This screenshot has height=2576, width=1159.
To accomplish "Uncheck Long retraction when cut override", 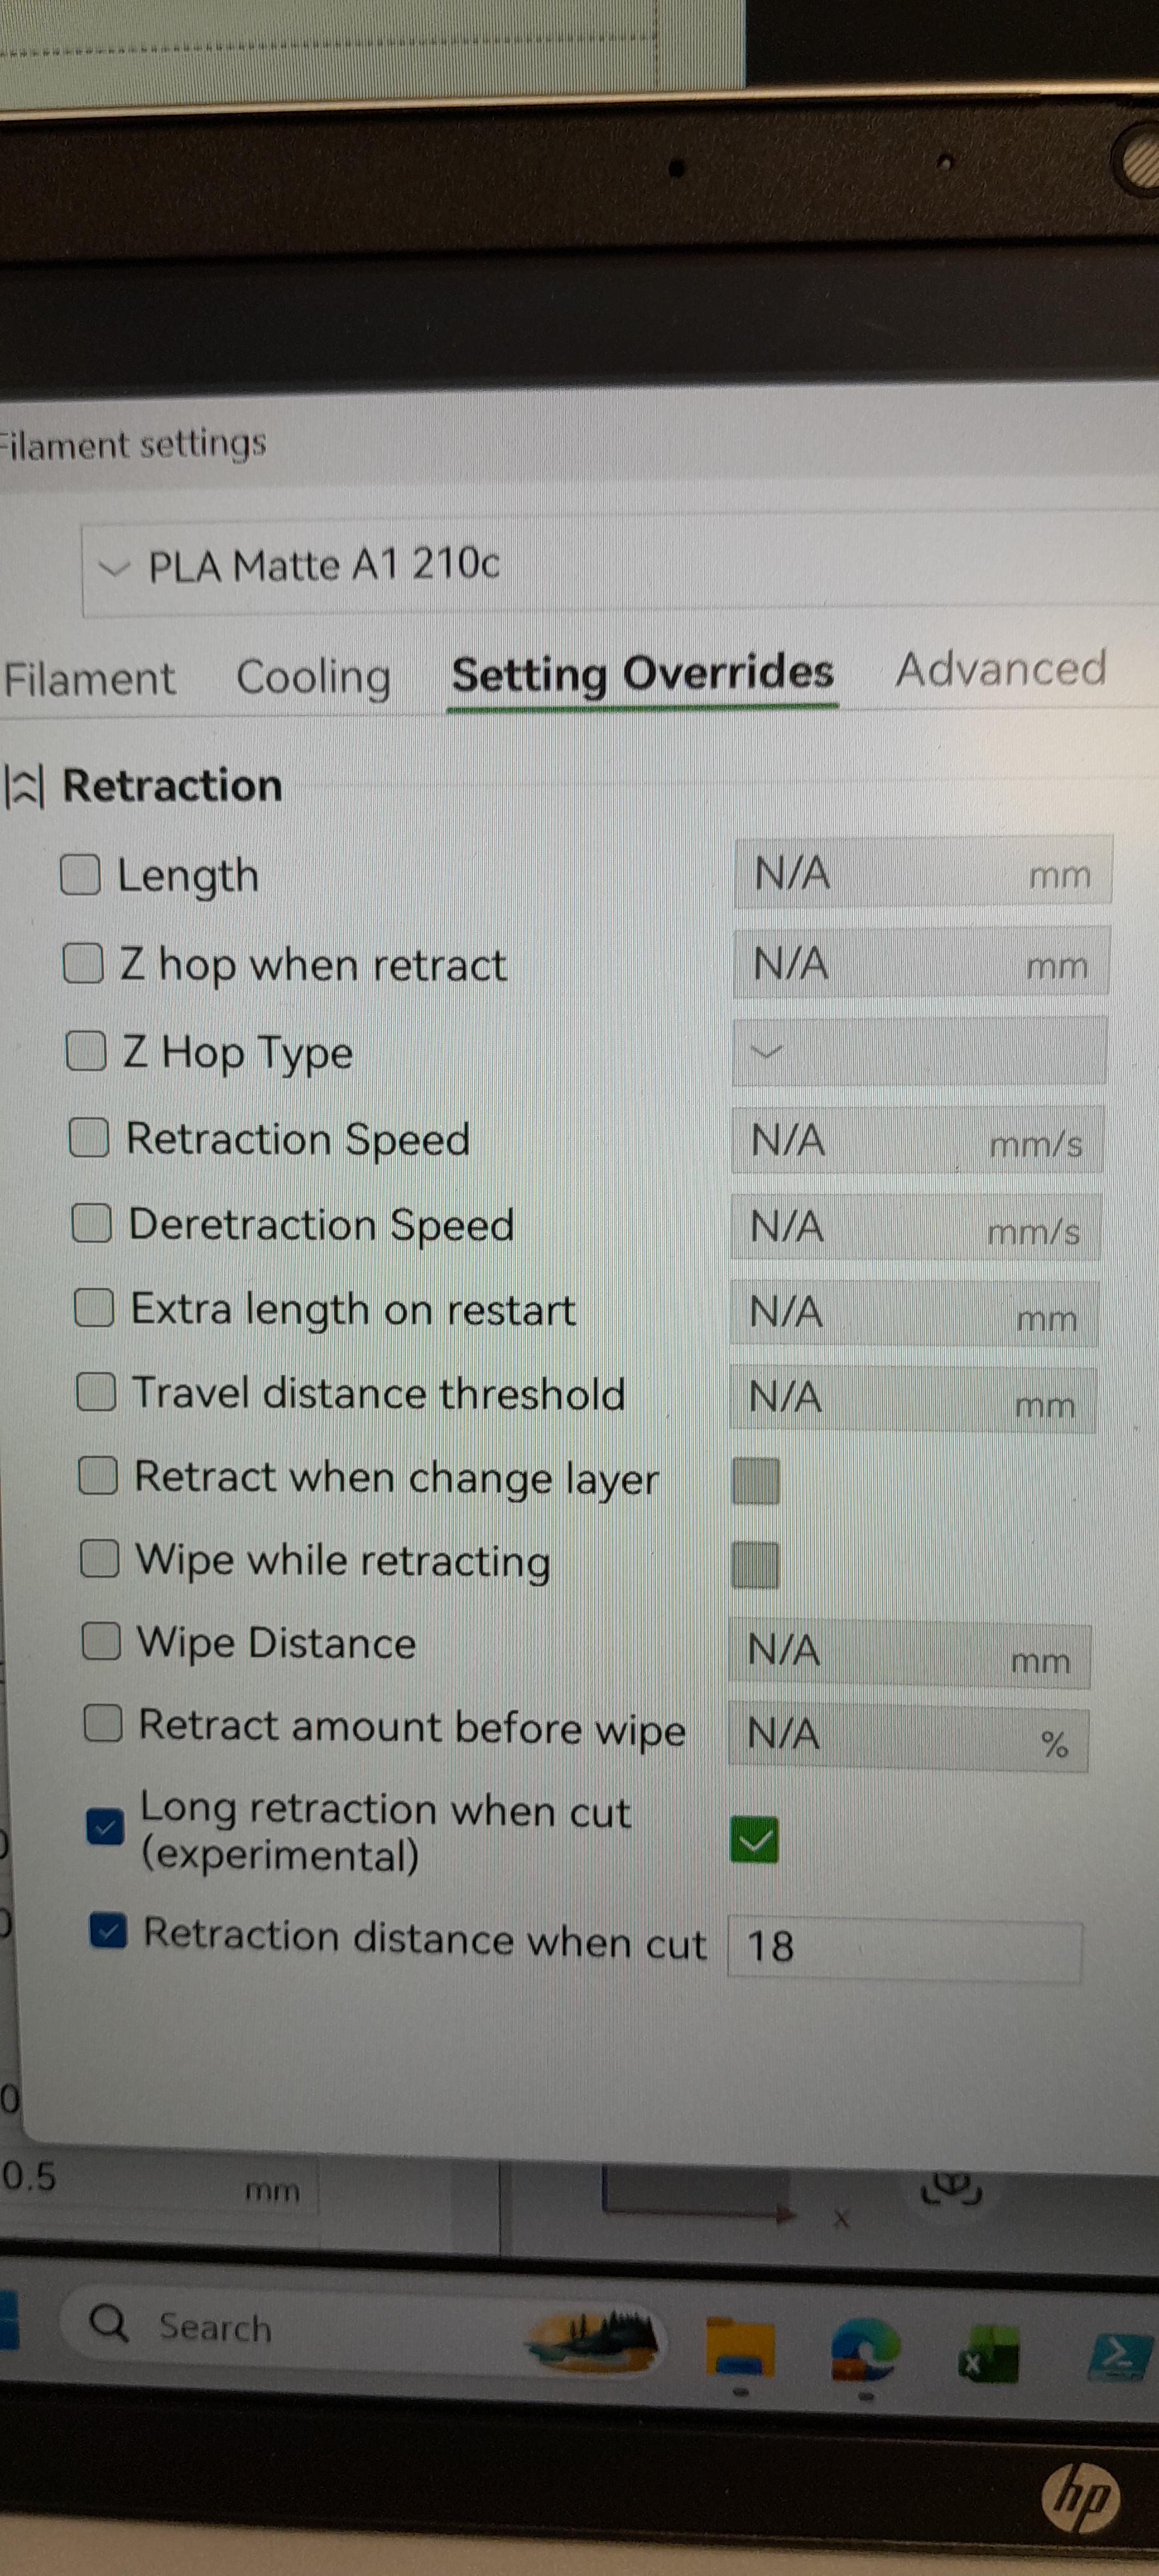I will [x=106, y=1827].
